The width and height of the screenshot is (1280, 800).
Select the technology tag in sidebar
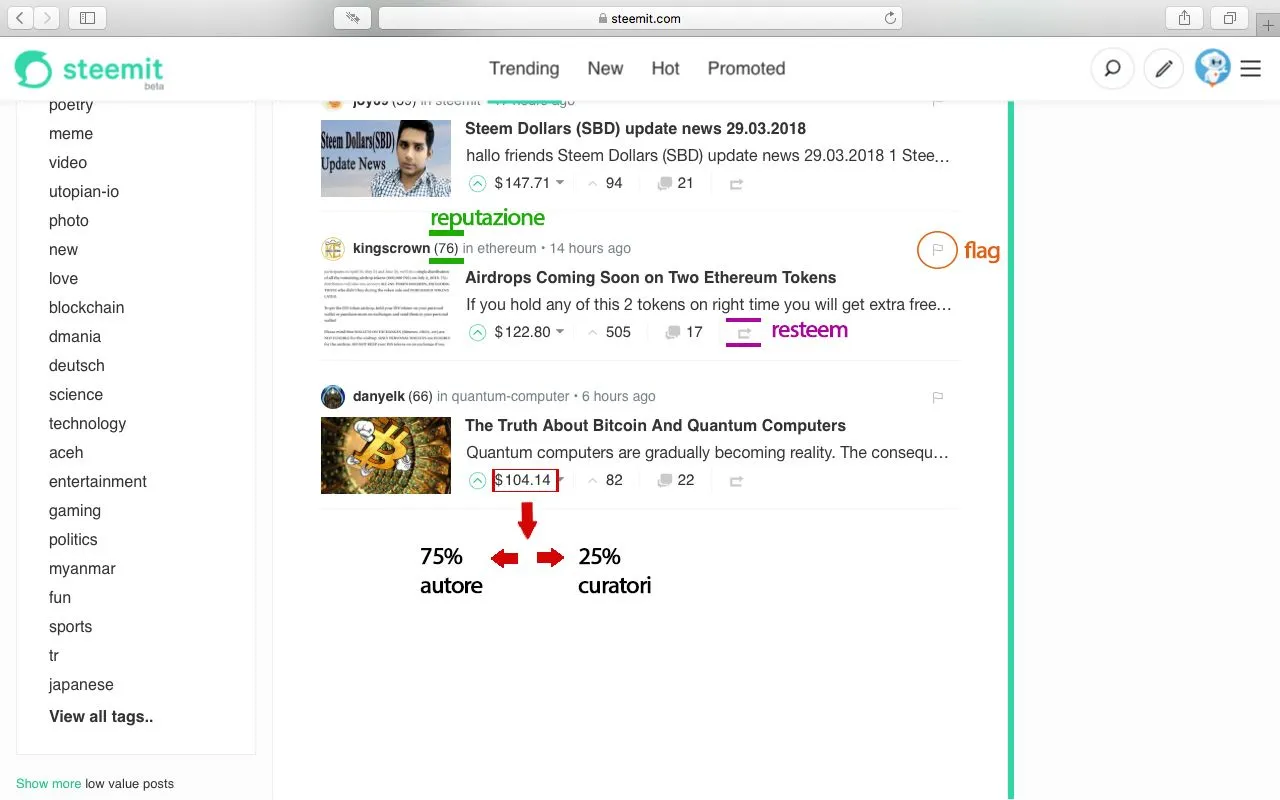click(x=88, y=423)
